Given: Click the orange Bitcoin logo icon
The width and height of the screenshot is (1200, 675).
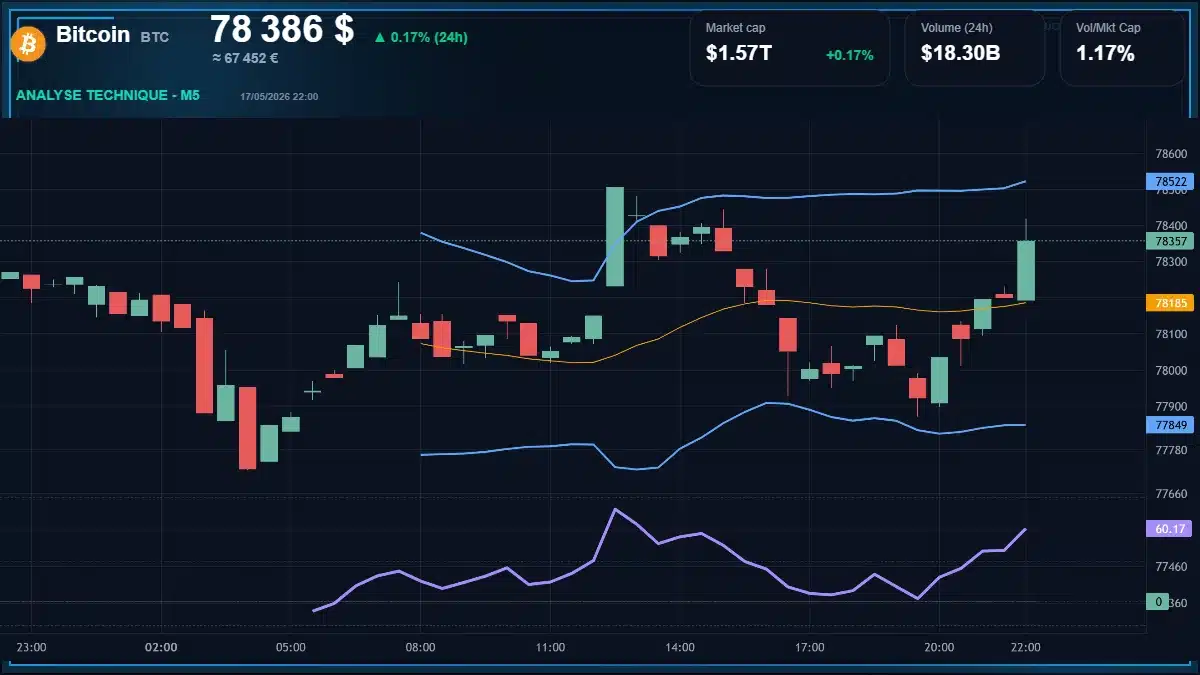Looking at the screenshot, I should tap(28, 43).
